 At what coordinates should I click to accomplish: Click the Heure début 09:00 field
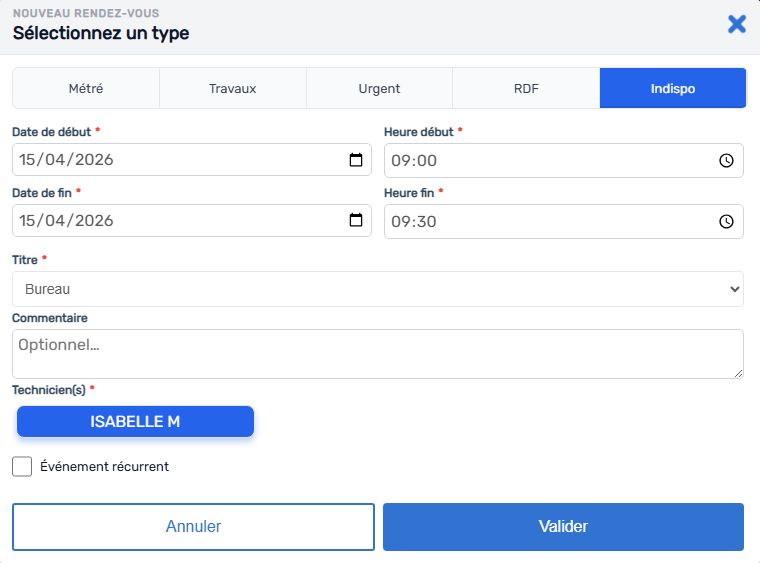pyautogui.click(x=564, y=160)
